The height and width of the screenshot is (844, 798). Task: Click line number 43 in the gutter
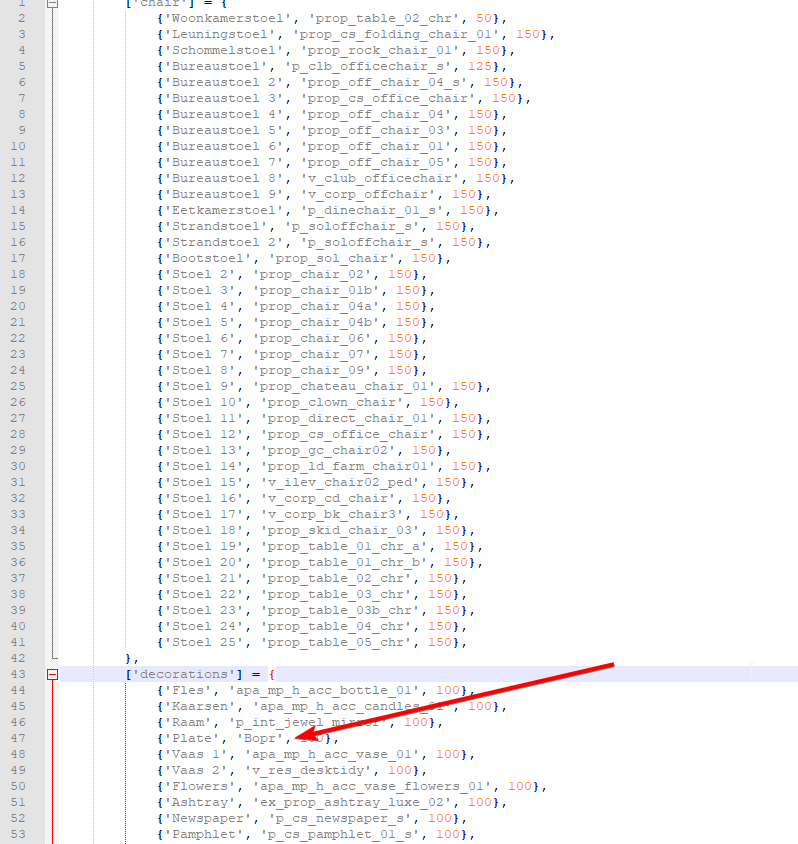pos(18,675)
